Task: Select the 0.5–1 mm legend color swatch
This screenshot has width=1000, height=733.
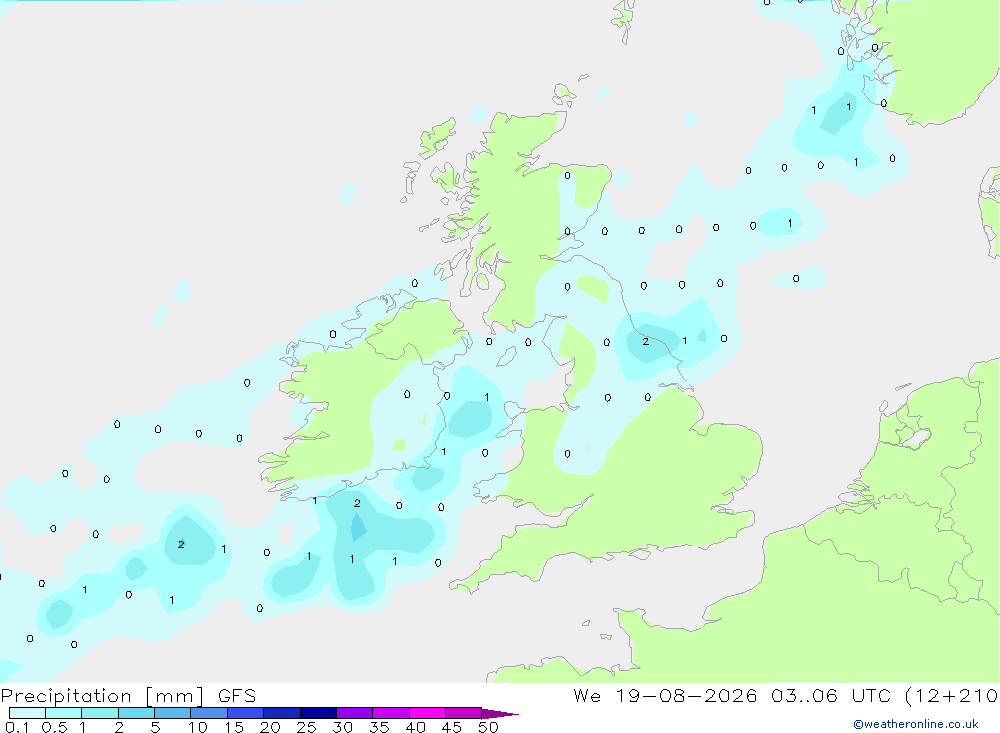Action: coord(64,713)
